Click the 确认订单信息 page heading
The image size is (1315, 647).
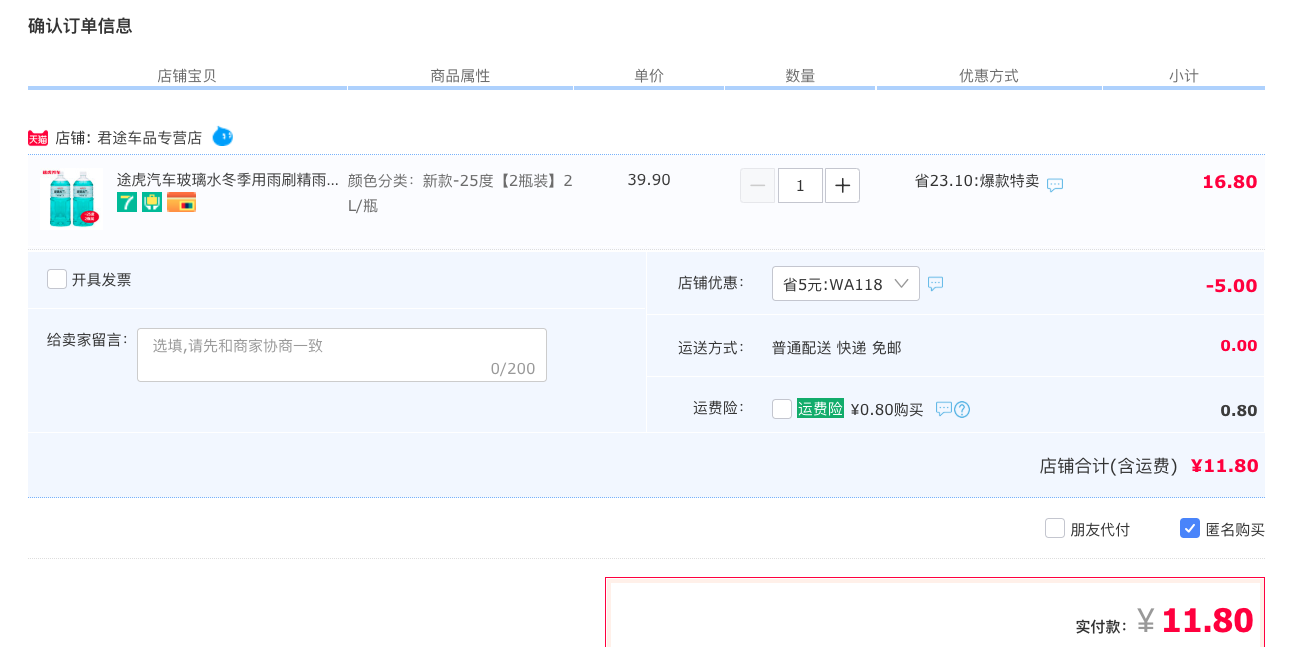[x=80, y=26]
